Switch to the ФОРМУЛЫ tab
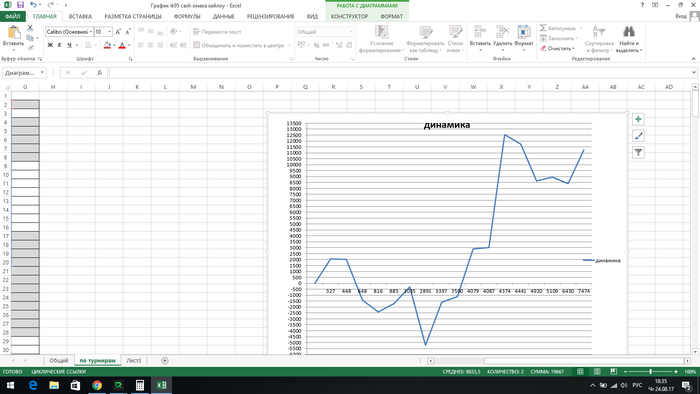 pyautogui.click(x=187, y=17)
